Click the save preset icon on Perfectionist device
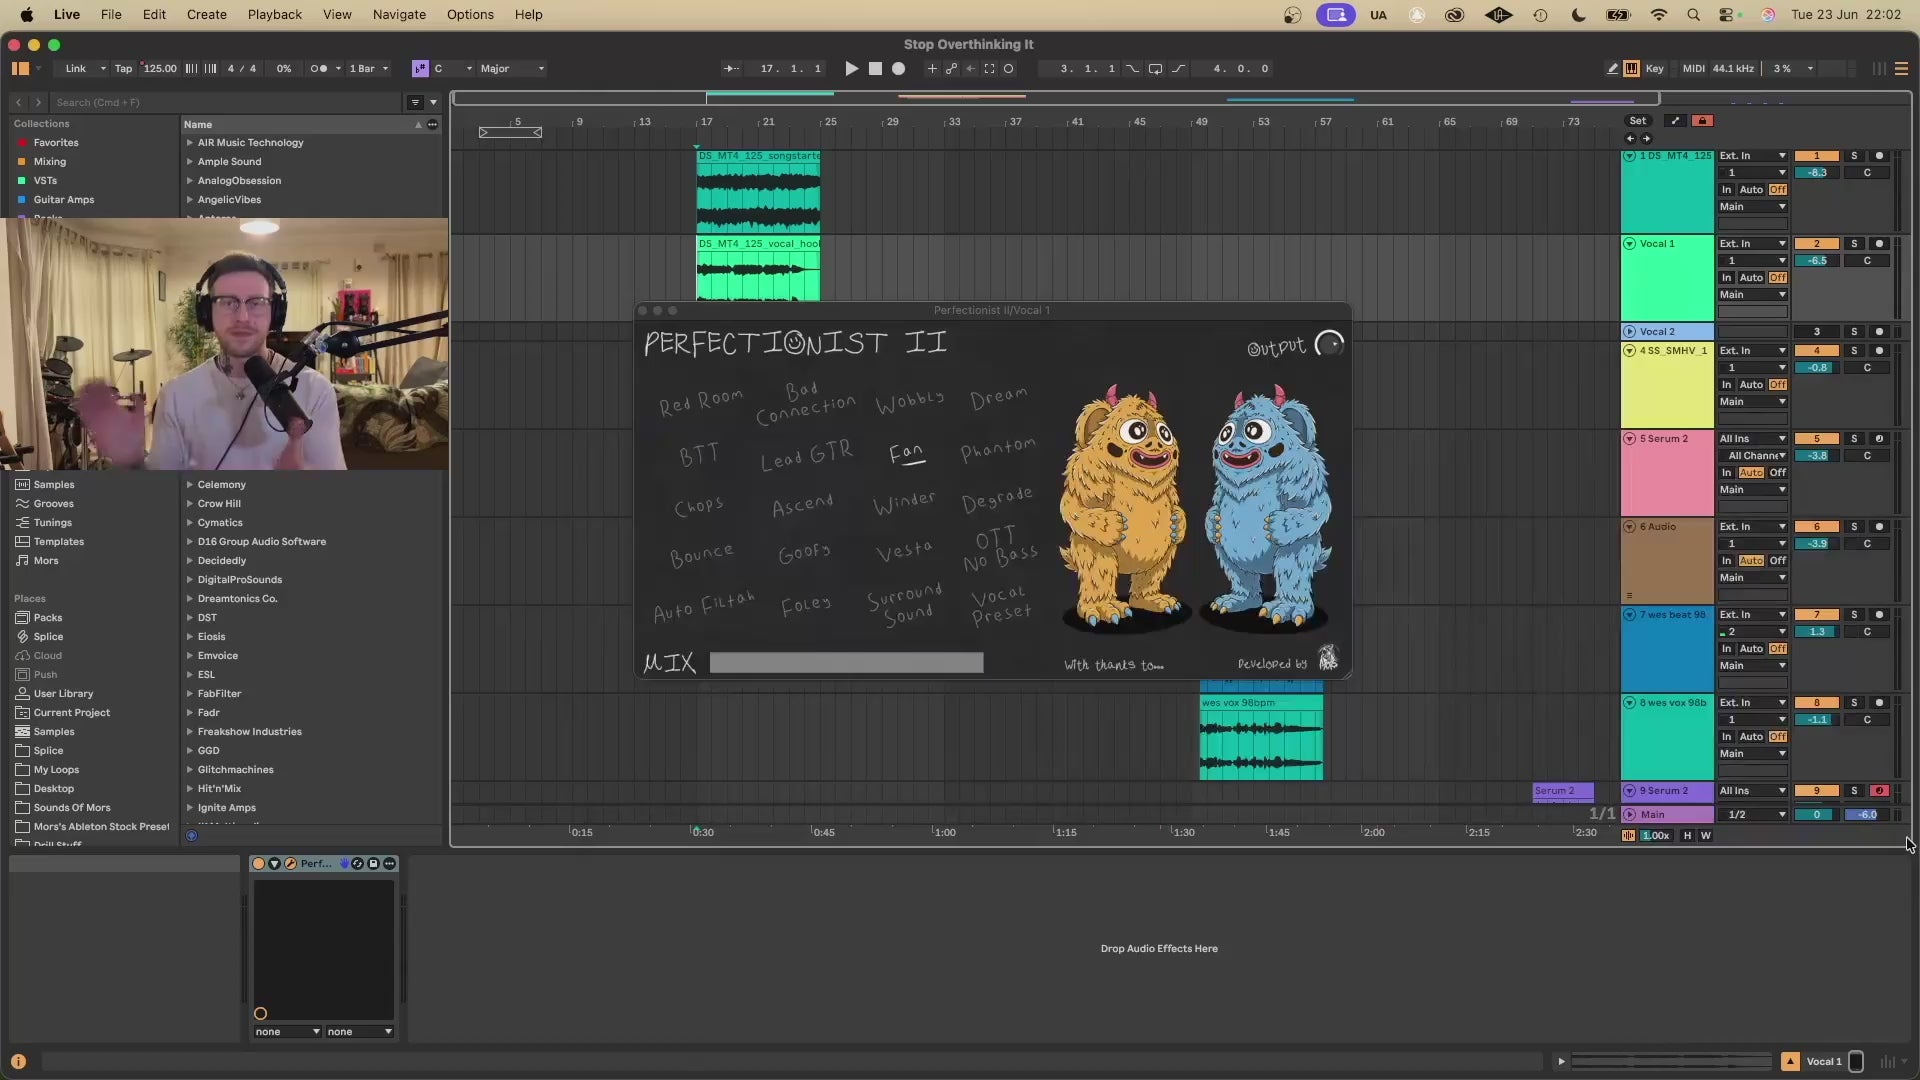Image resolution: width=1920 pixels, height=1080 pixels. coord(373,864)
